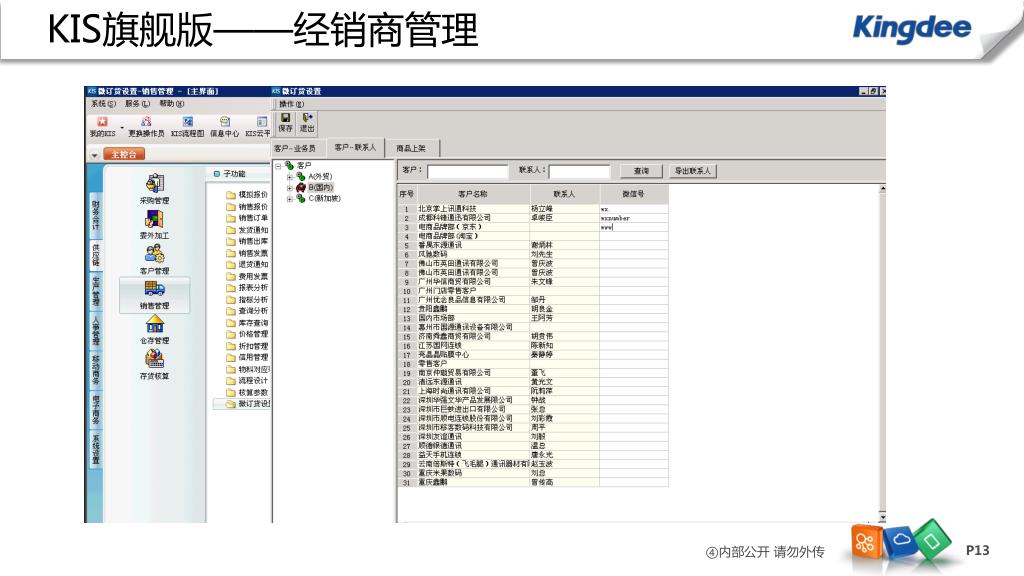Click the 联系人 column header

coord(564,194)
